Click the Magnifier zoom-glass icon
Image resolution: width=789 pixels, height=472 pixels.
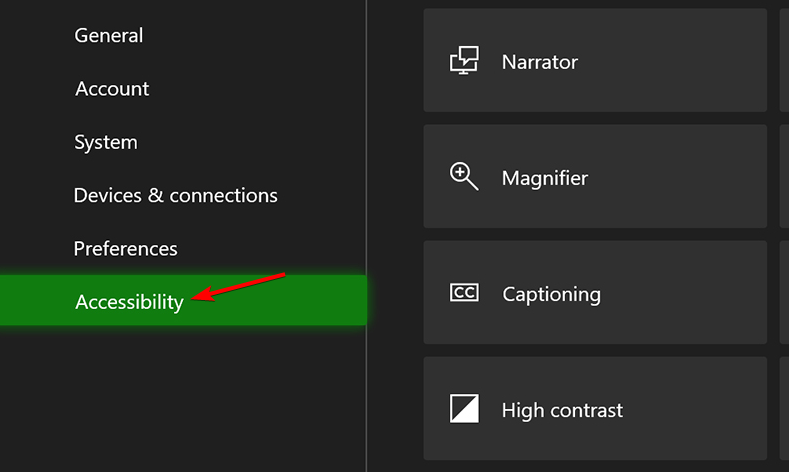point(464,177)
